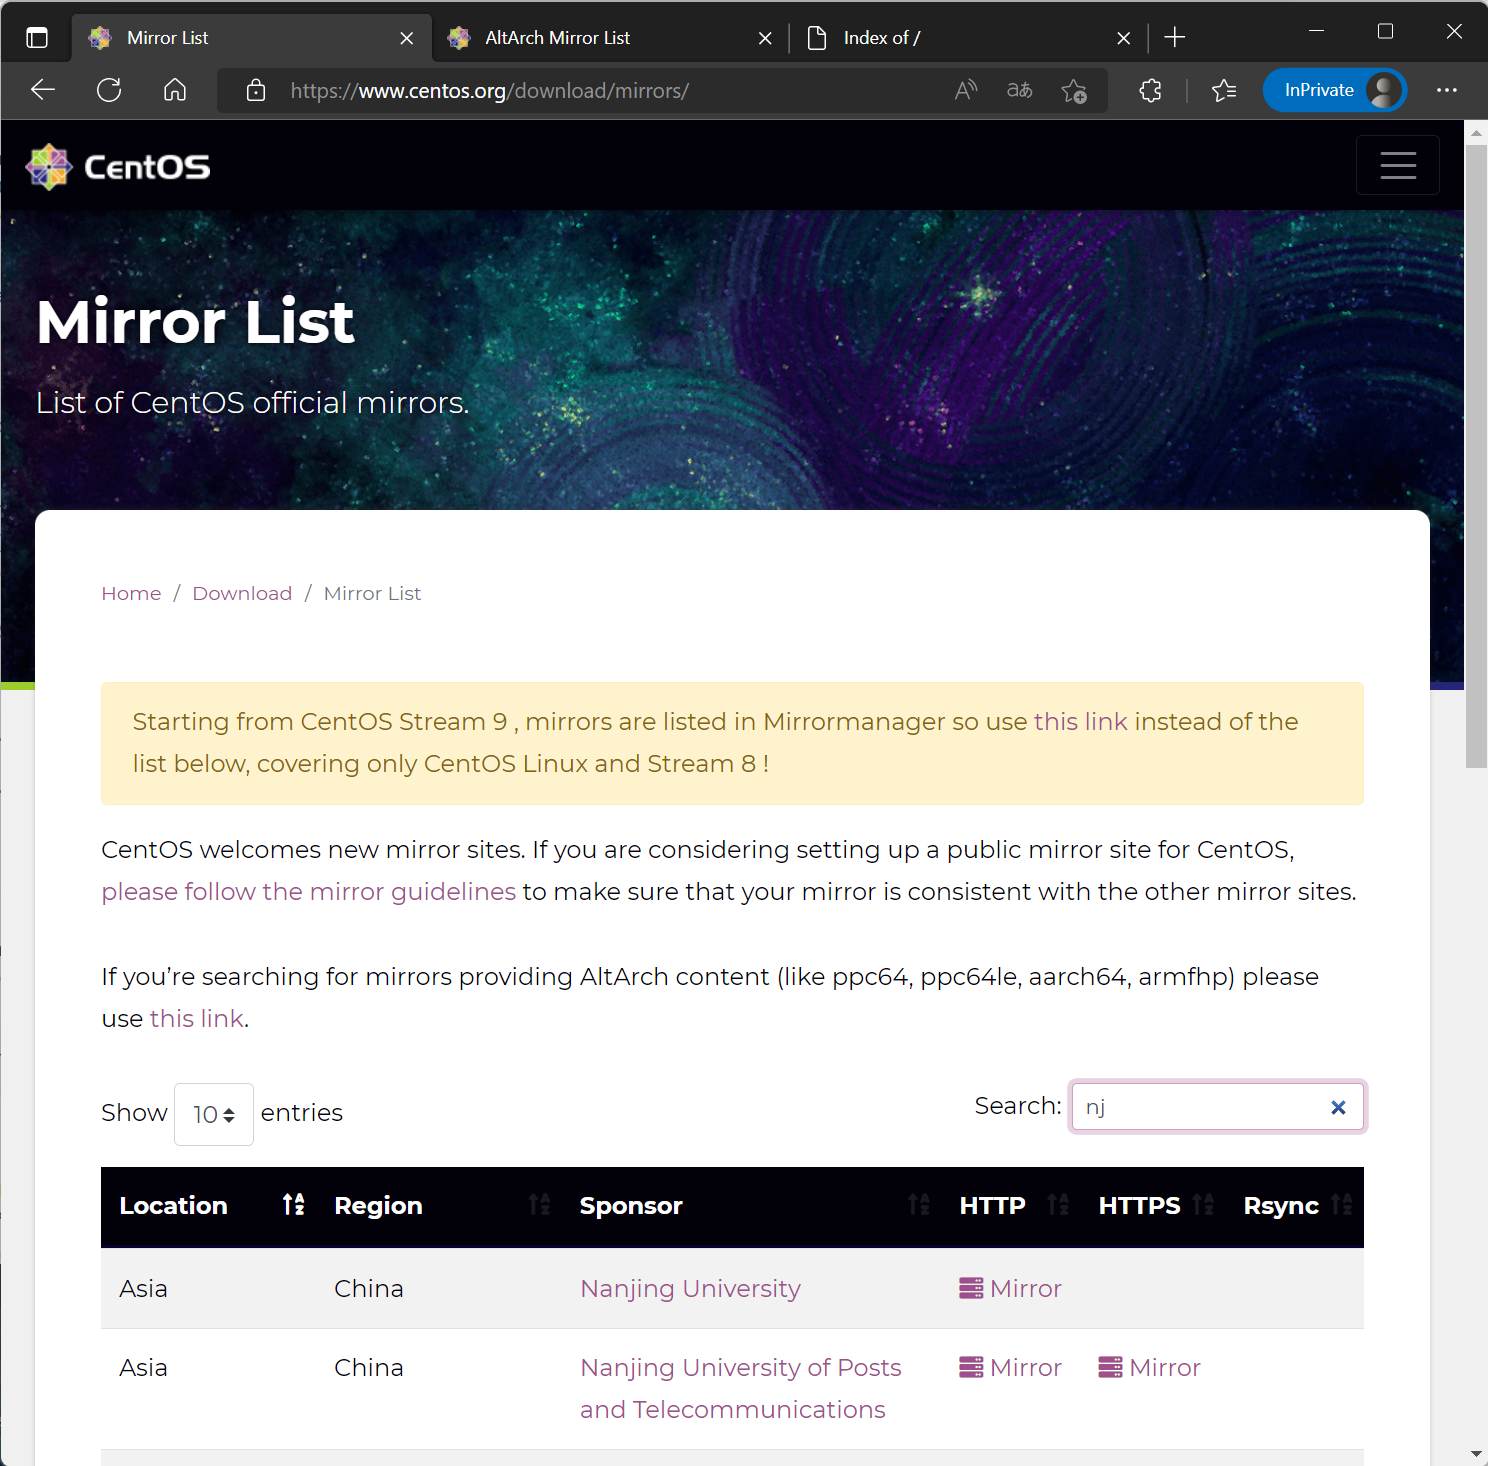Screen dimensions: 1488x1466
Task: Open the browser home page
Action: [x=175, y=90]
